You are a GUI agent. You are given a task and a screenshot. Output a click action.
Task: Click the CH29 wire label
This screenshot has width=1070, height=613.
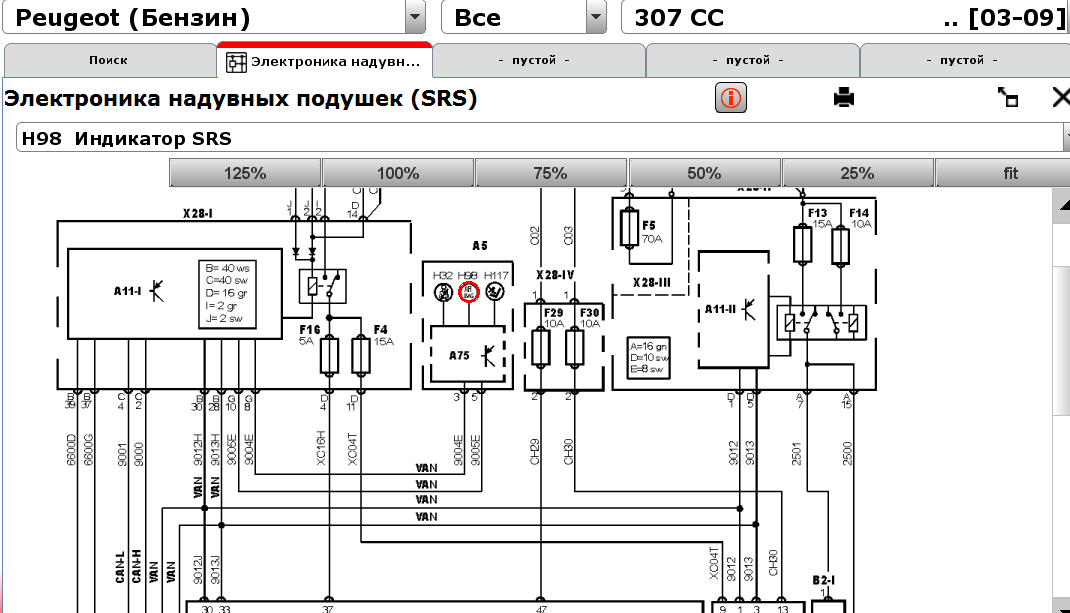point(535,452)
